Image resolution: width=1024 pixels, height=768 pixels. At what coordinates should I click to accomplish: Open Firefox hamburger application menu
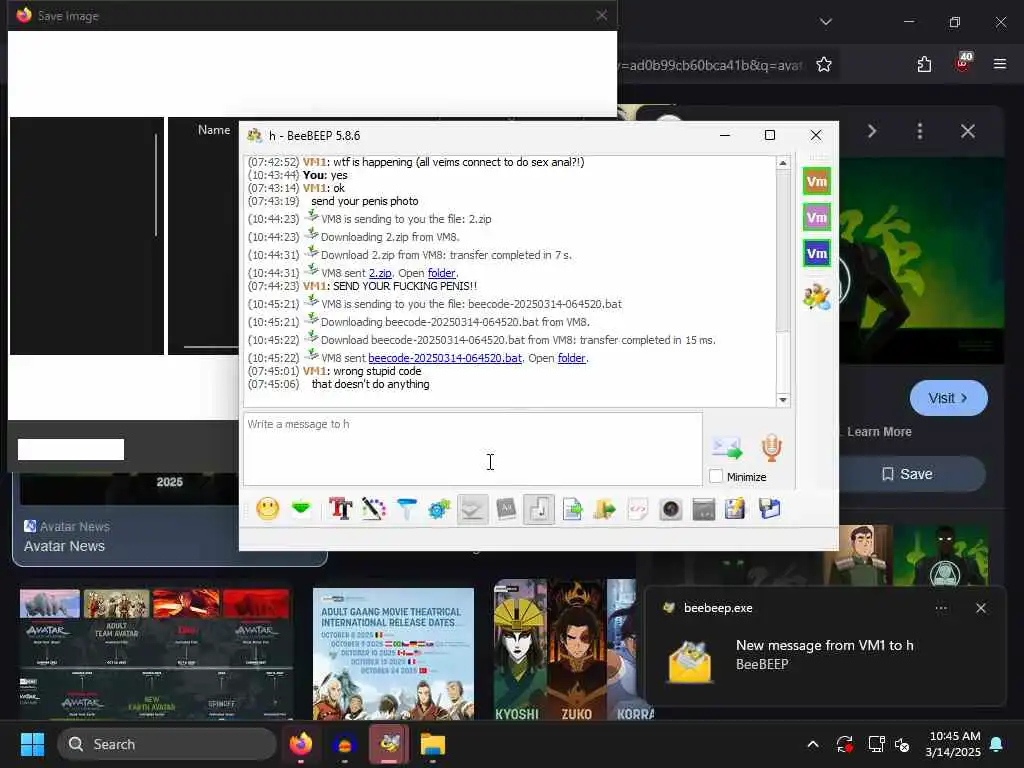coord(999,64)
